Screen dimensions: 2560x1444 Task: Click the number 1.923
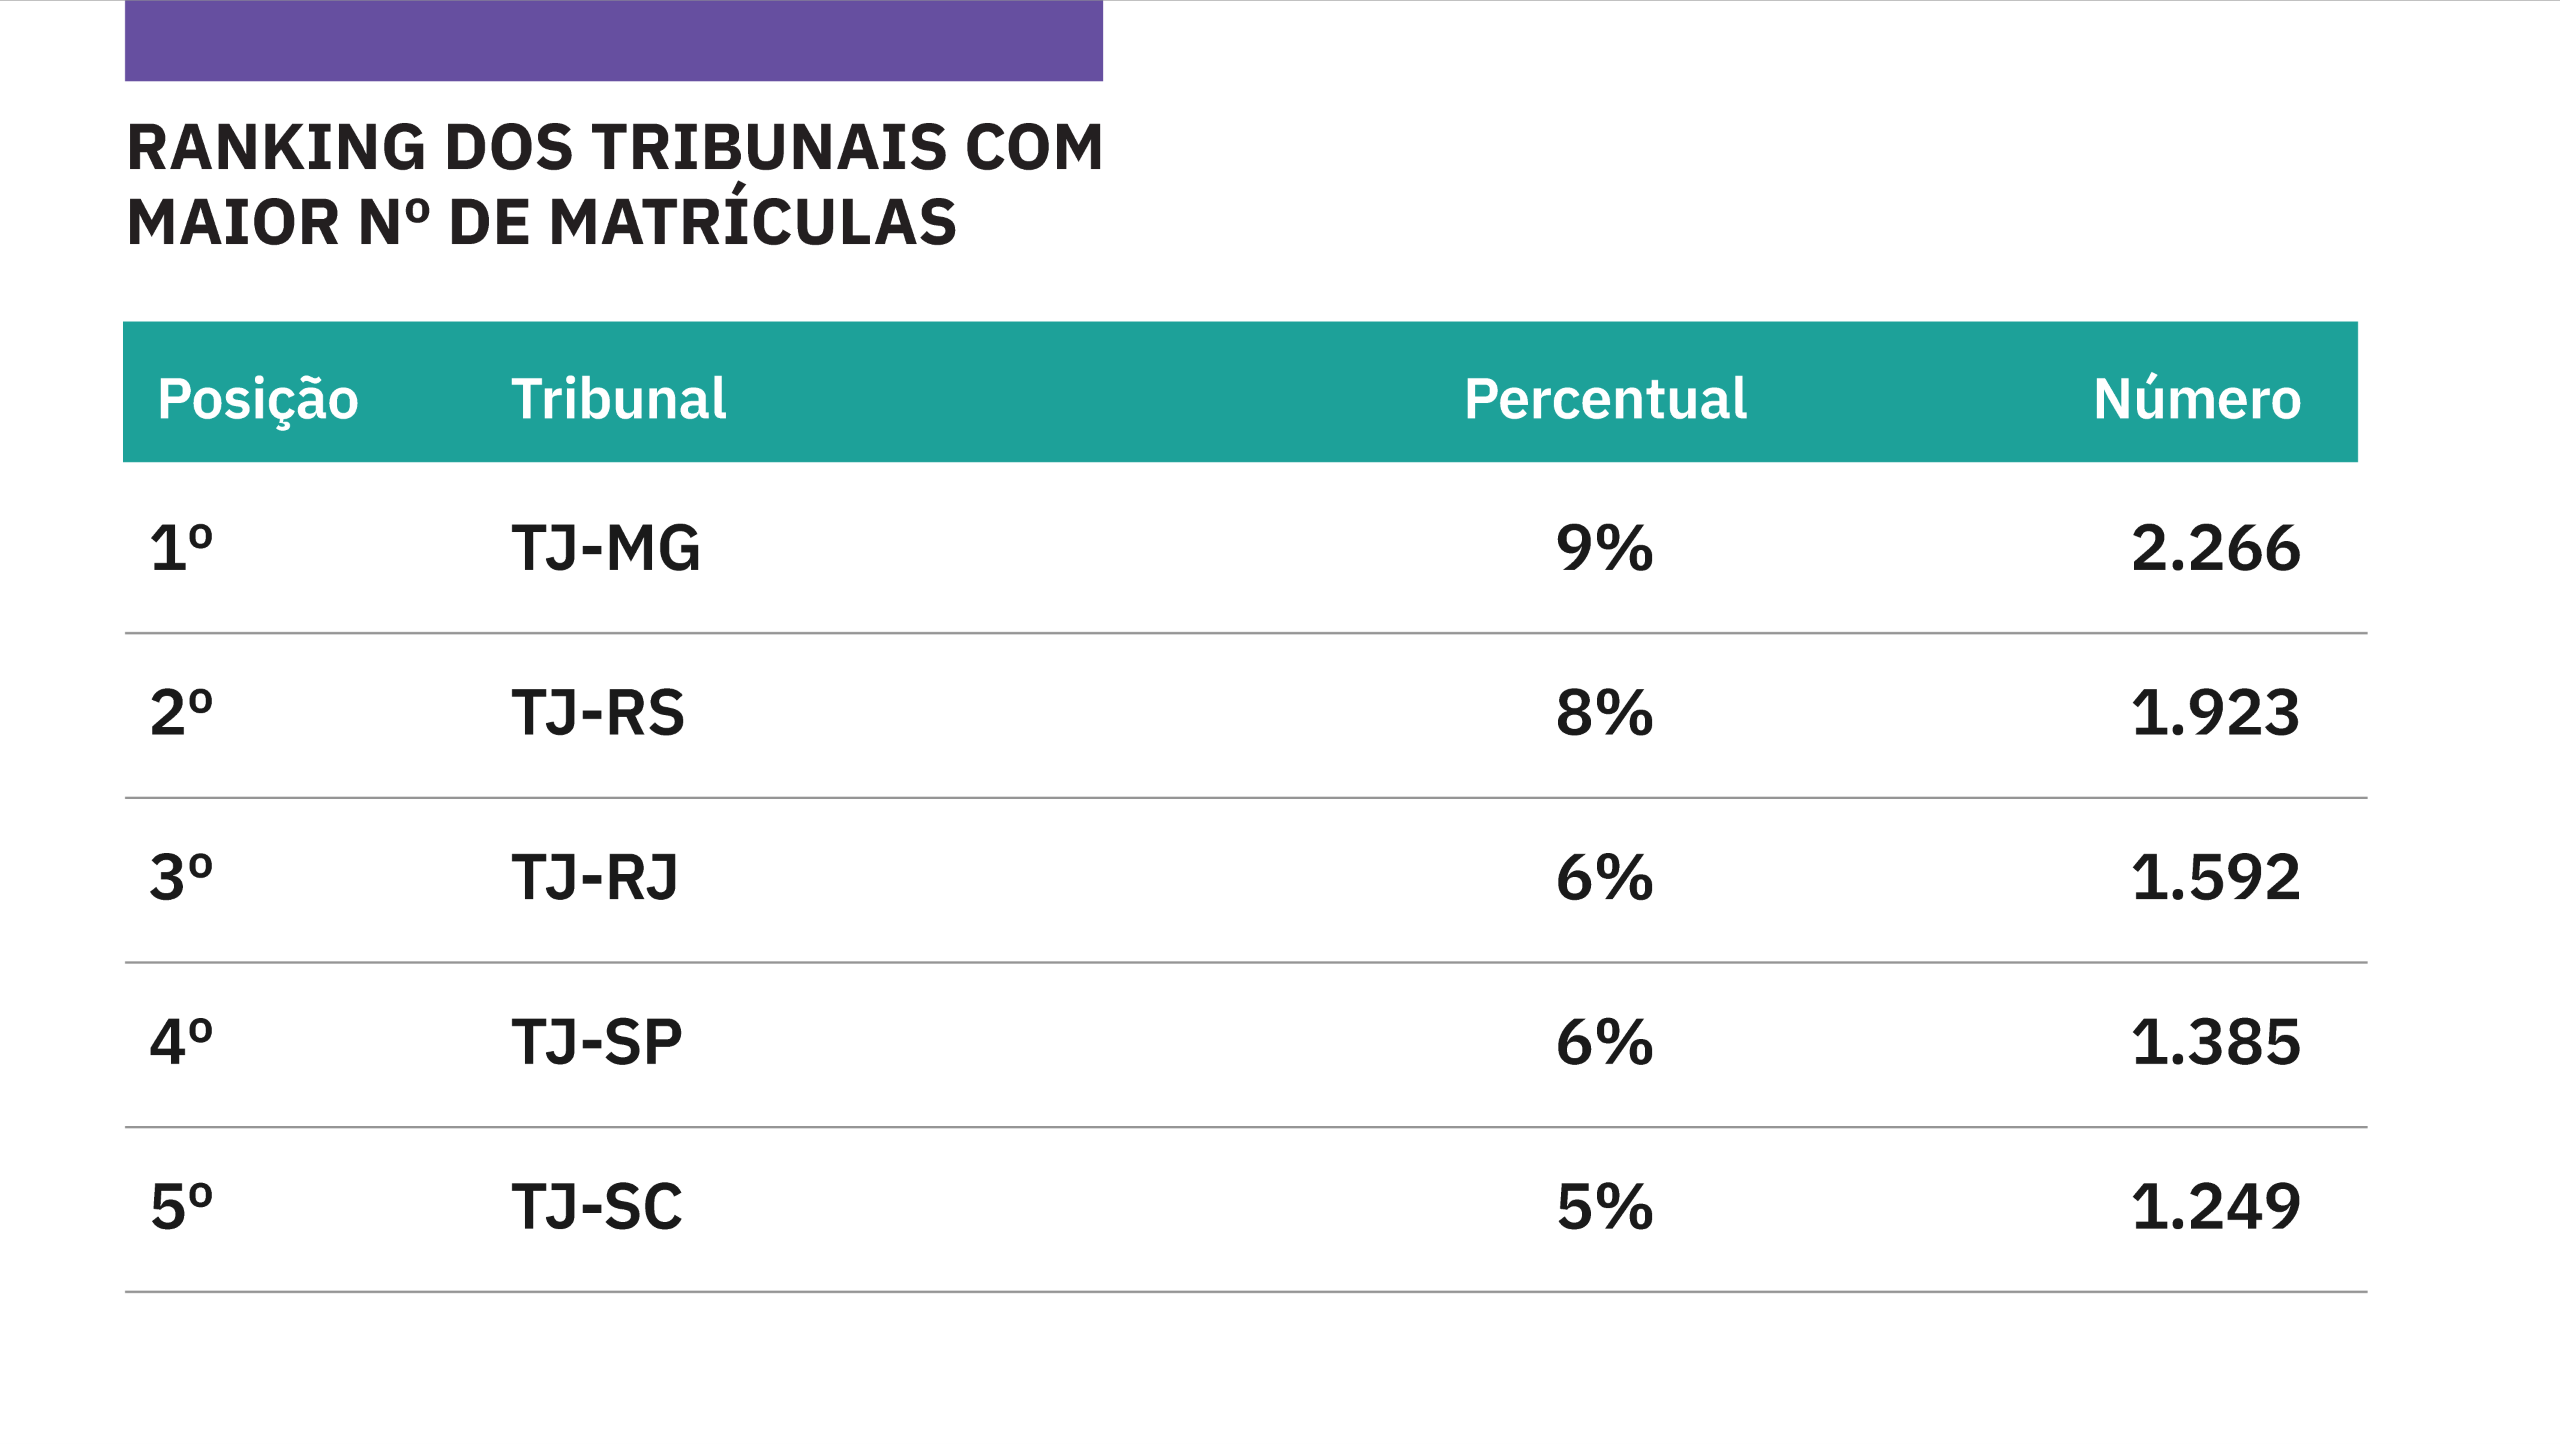(x=2216, y=713)
